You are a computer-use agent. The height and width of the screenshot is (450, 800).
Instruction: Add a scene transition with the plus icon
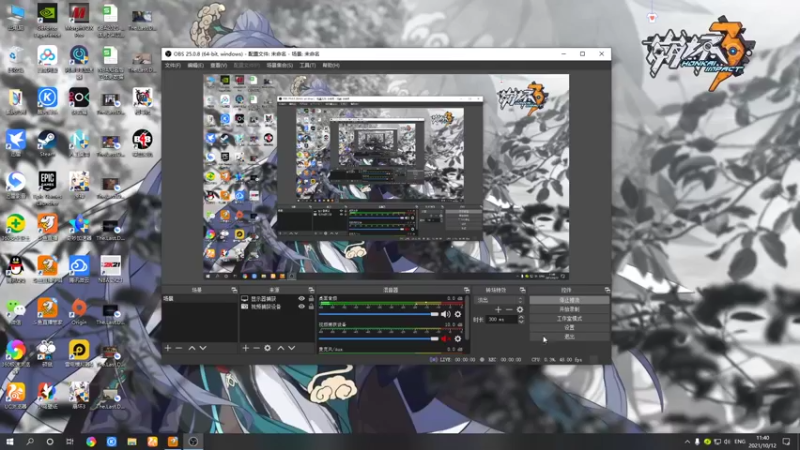click(x=498, y=310)
